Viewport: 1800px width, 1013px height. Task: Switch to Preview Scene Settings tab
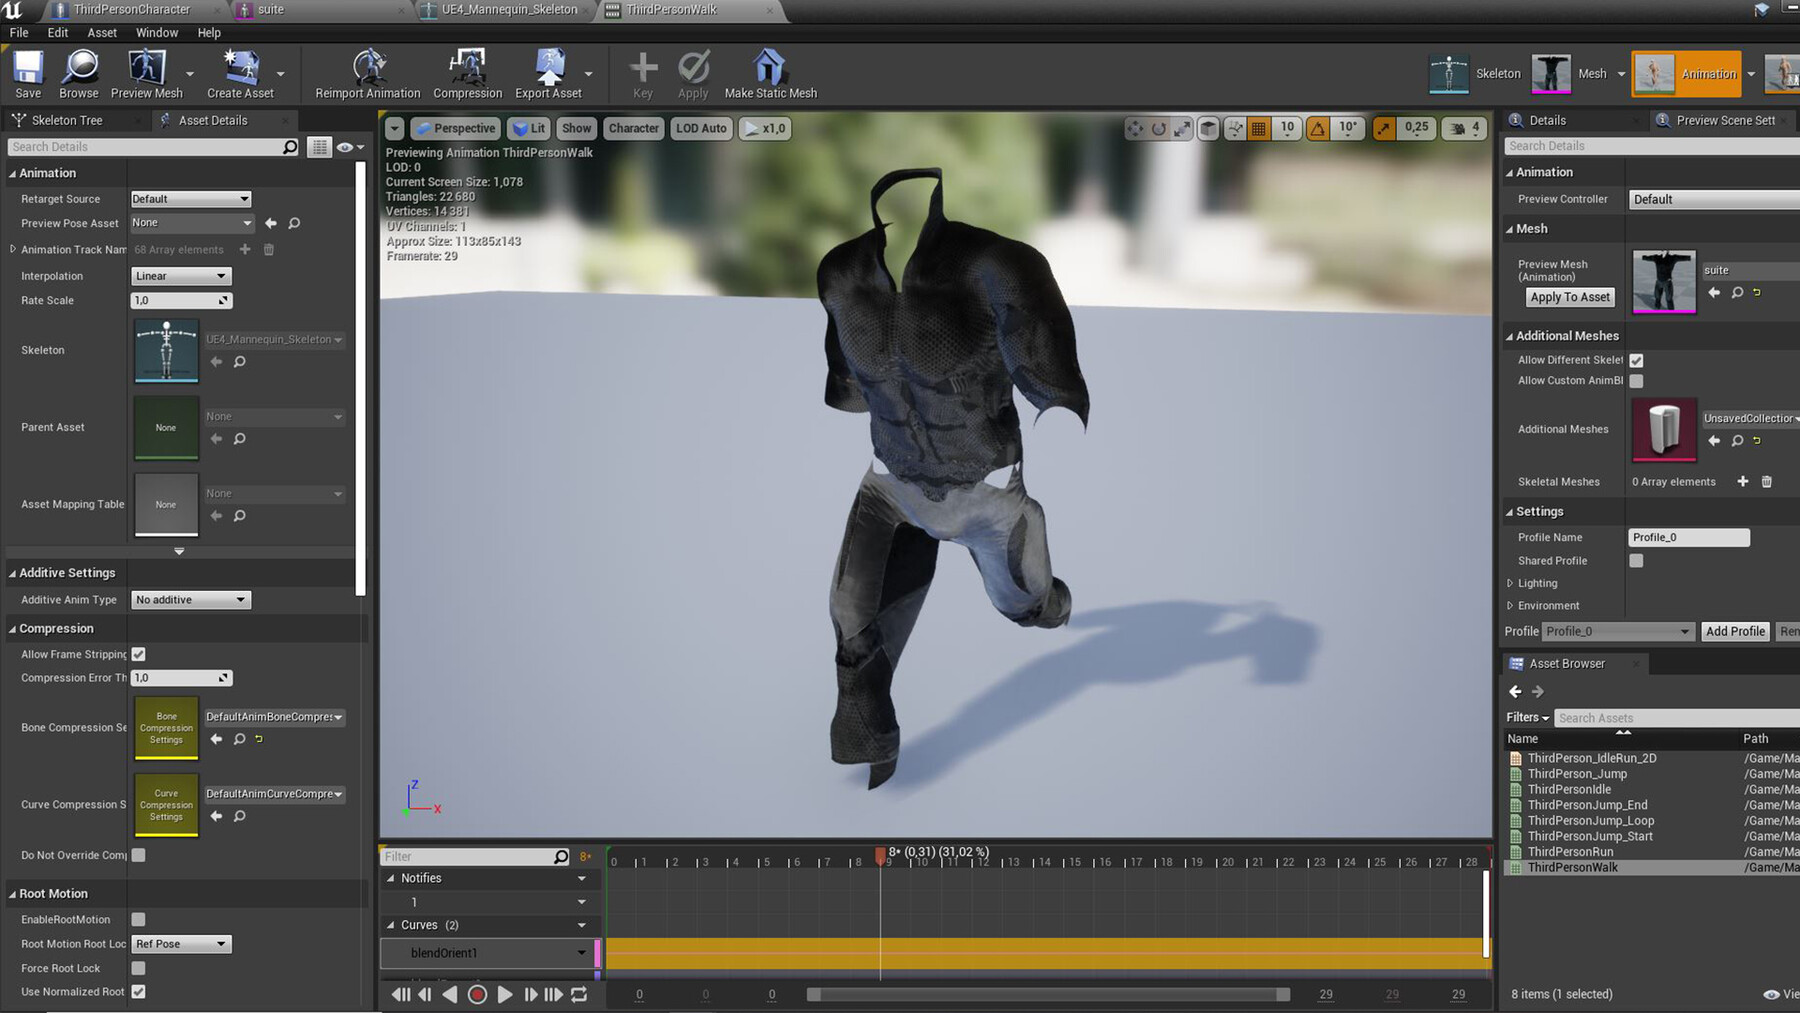click(1723, 120)
